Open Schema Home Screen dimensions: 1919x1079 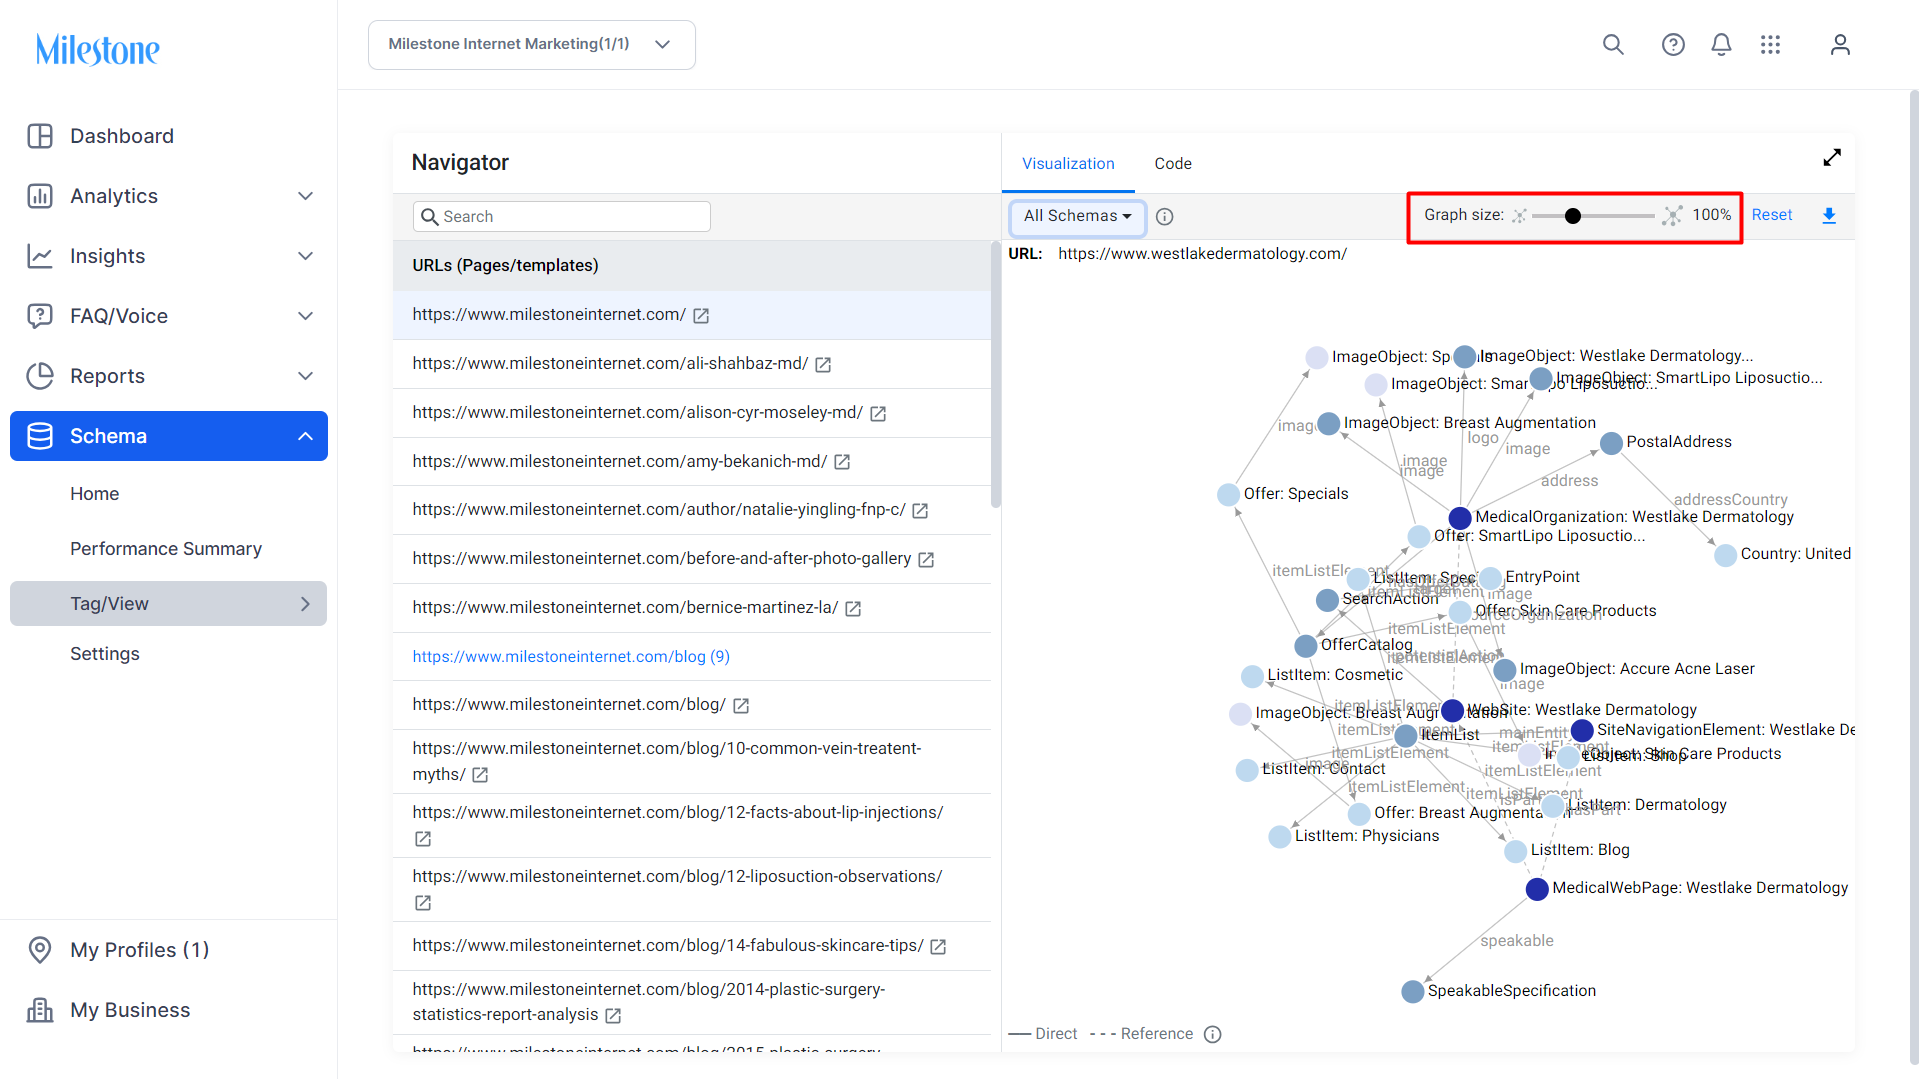[x=94, y=494]
